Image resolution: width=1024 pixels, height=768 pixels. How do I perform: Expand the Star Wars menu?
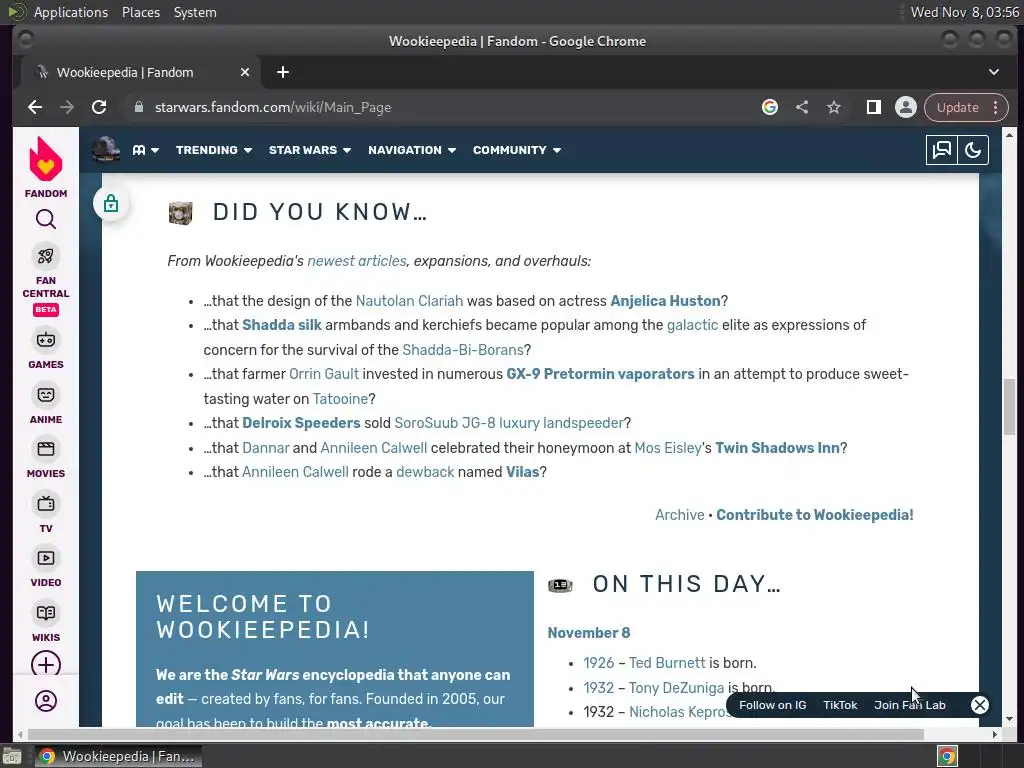tap(310, 150)
